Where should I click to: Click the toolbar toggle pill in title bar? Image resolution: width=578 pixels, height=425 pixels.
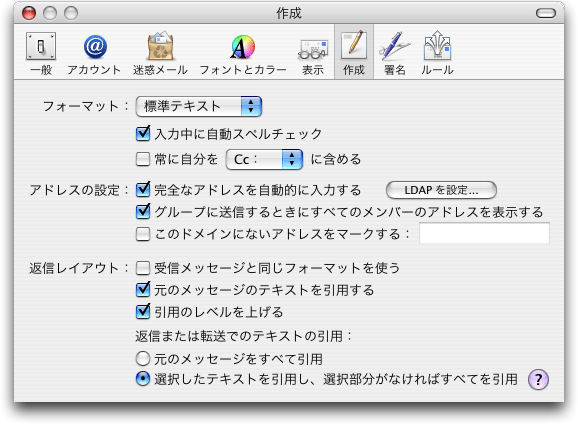(x=546, y=13)
